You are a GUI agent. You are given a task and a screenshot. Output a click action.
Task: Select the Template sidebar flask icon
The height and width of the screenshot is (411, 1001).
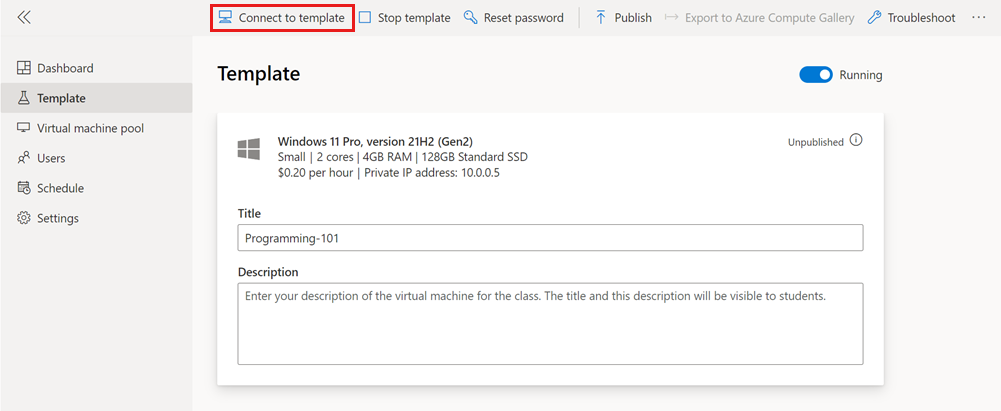click(x=24, y=98)
